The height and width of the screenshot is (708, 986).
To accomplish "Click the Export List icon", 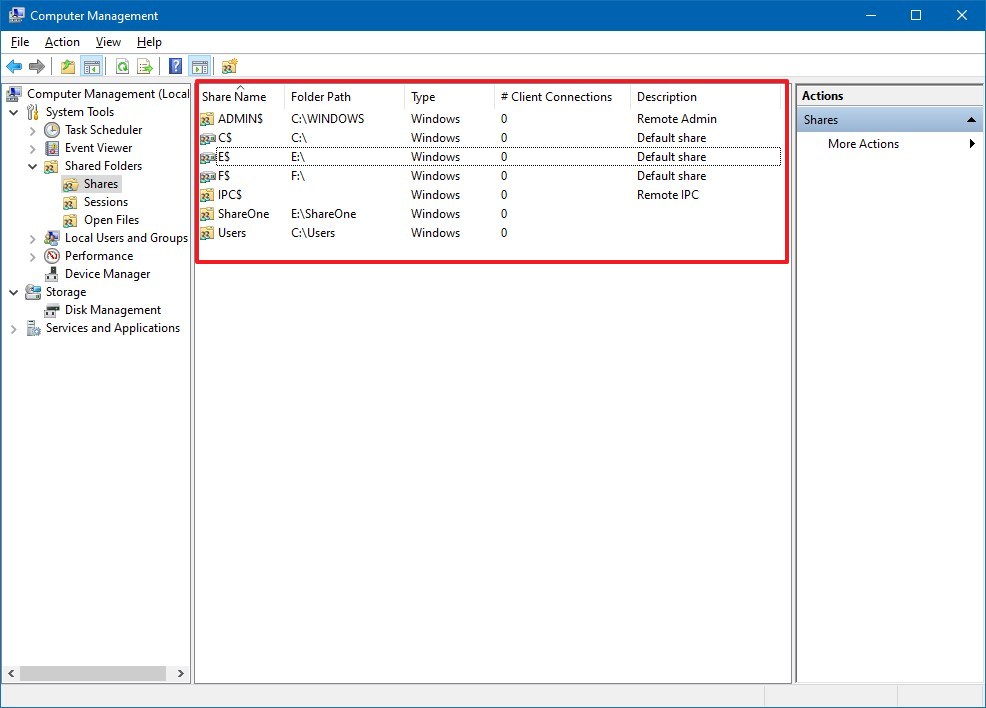I will click(x=146, y=66).
